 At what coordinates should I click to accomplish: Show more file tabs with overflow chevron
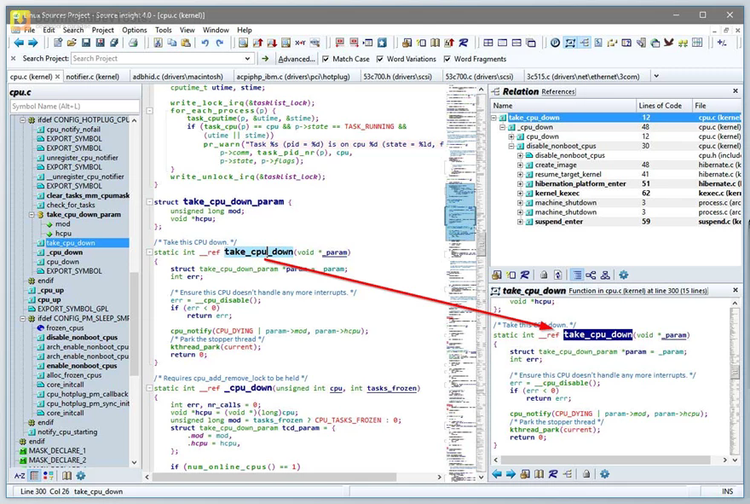pos(656,76)
